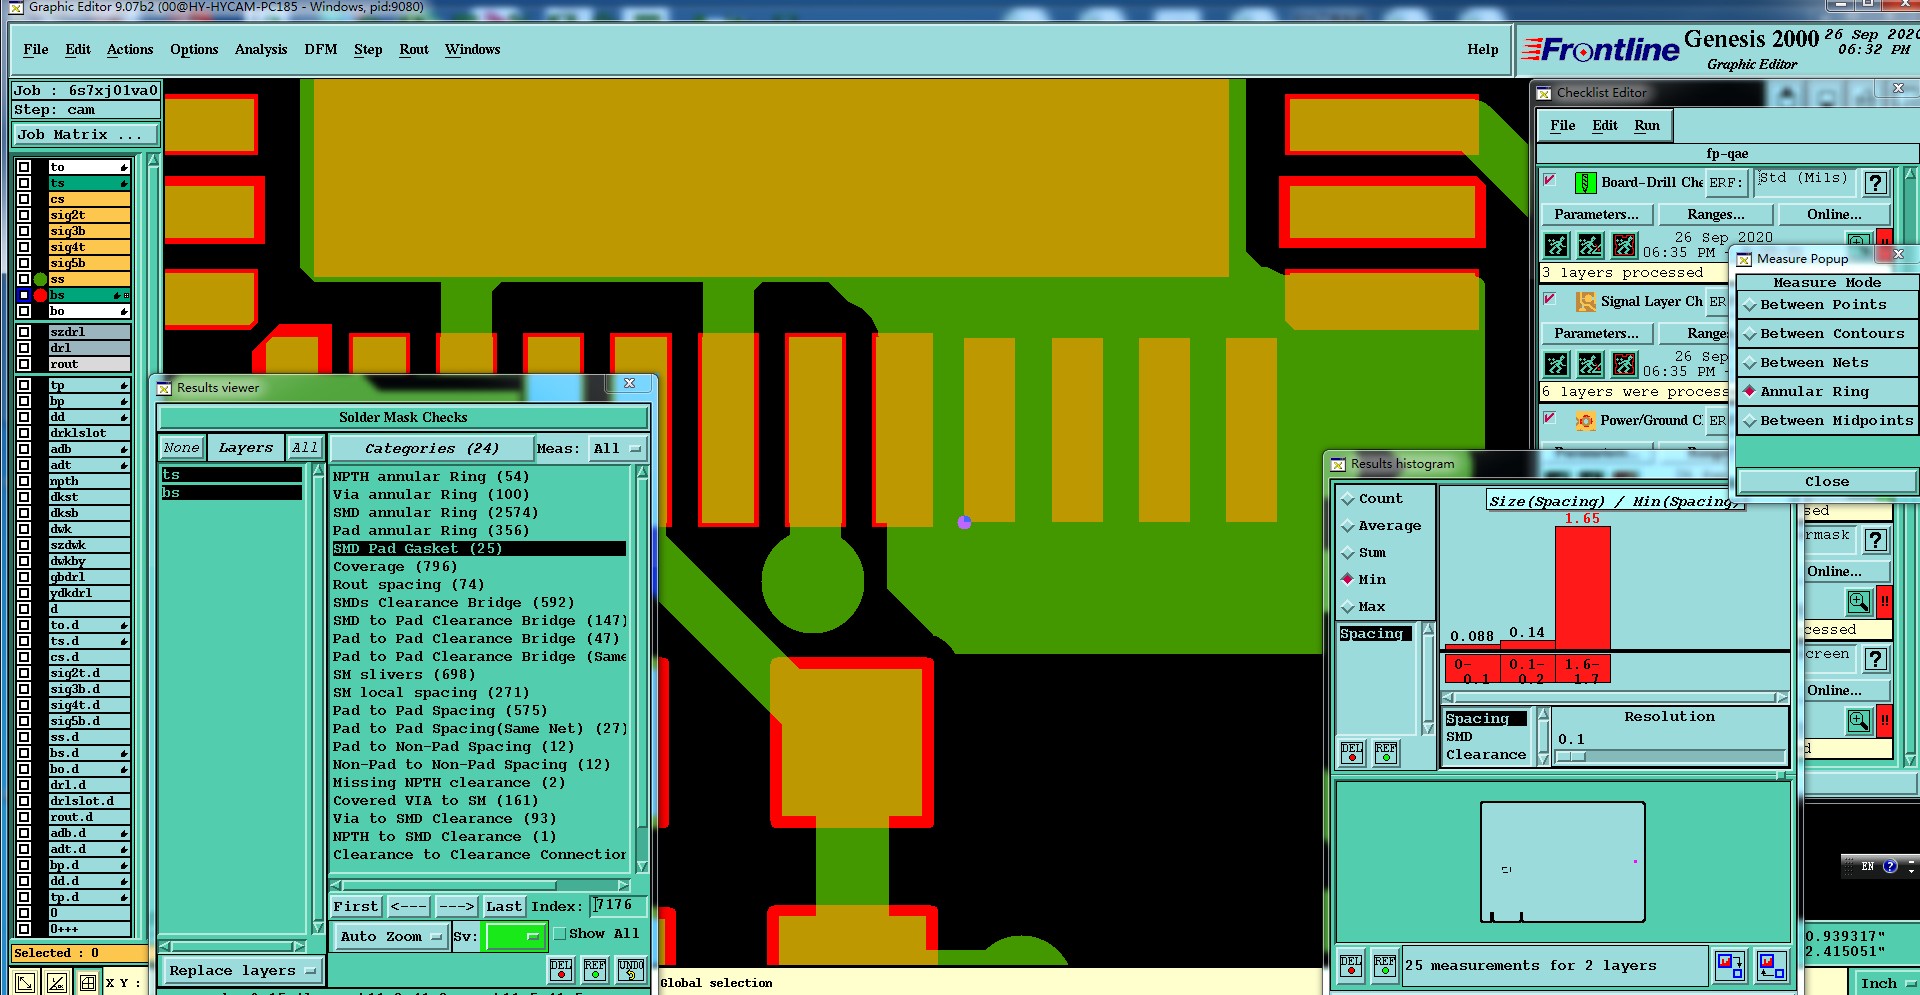Open the Rout menu
Image resolution: width=1920 pixels, height=995 pixels.
coord(414,49)
